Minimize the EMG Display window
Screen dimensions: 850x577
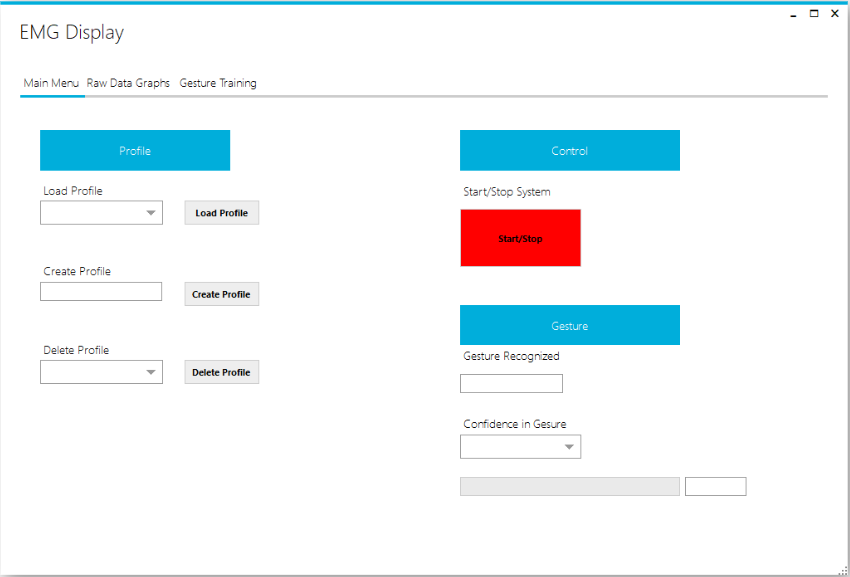pos(793,14)
